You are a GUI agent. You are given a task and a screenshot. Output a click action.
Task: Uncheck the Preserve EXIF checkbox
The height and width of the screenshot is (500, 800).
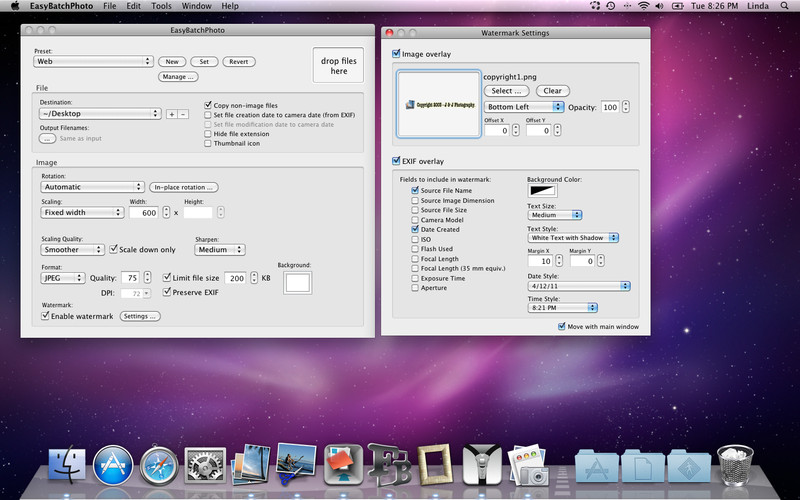pos(167,292)
